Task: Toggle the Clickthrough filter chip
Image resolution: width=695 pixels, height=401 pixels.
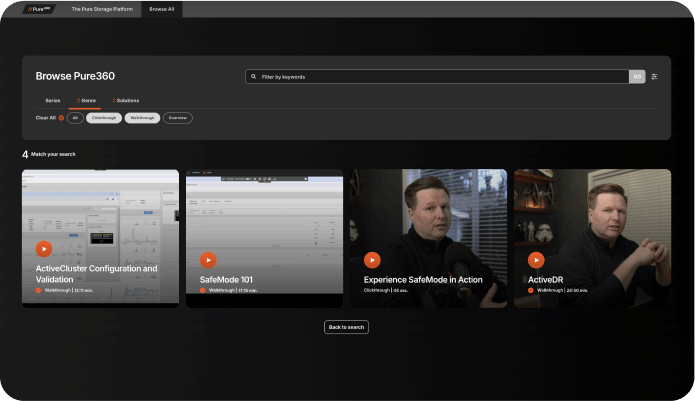Action: coord(104,118)
